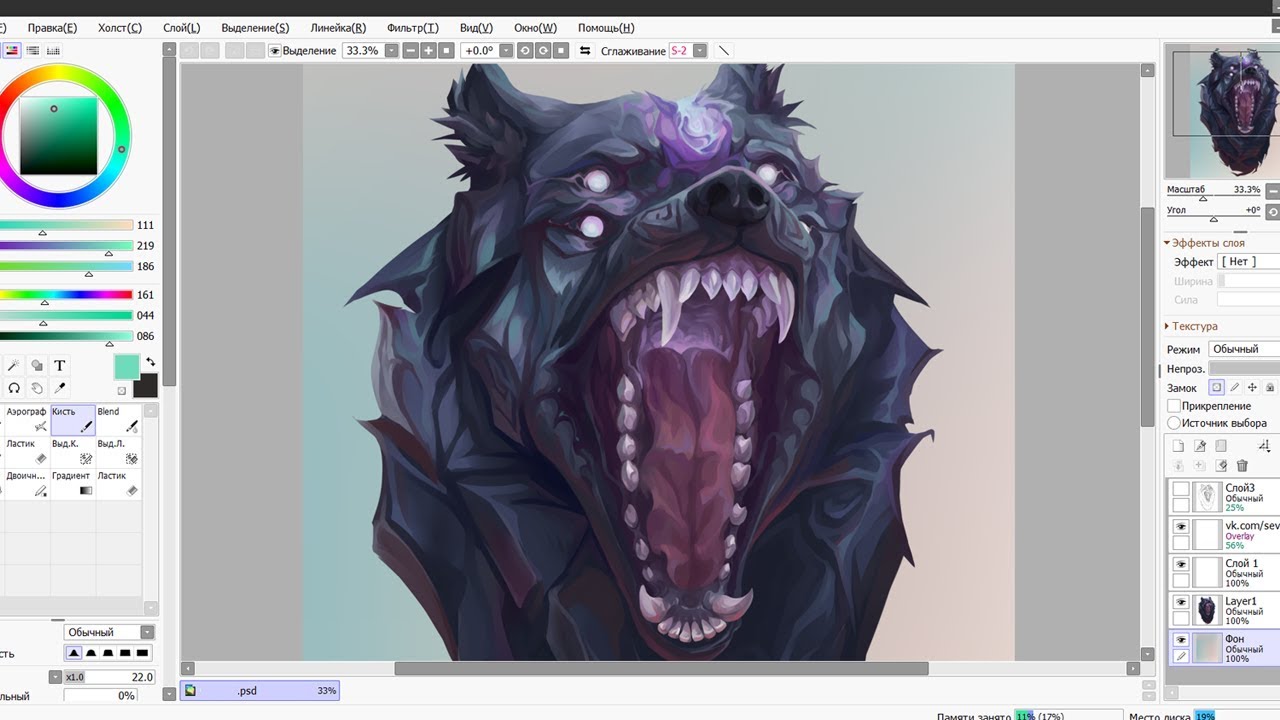Select the Градиент gradient tool
The height and width of the screenshot is (720, 1280).
(x=73, y=484)
